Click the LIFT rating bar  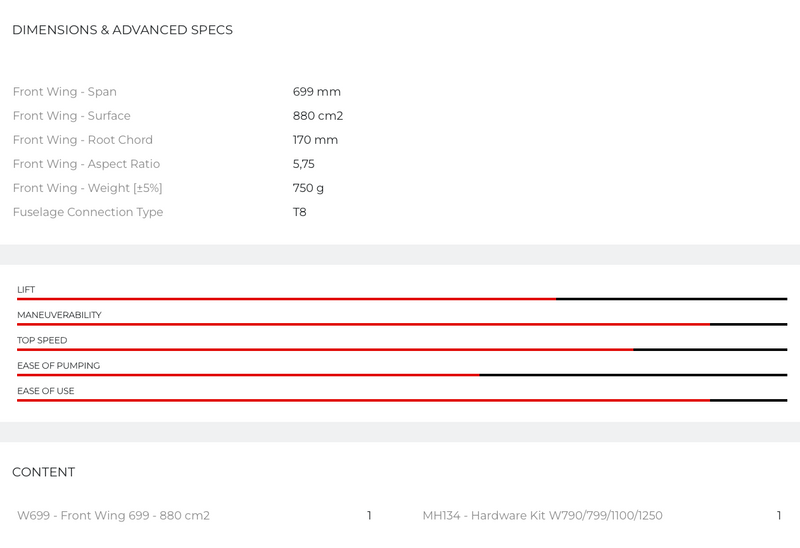pos(402,299)
